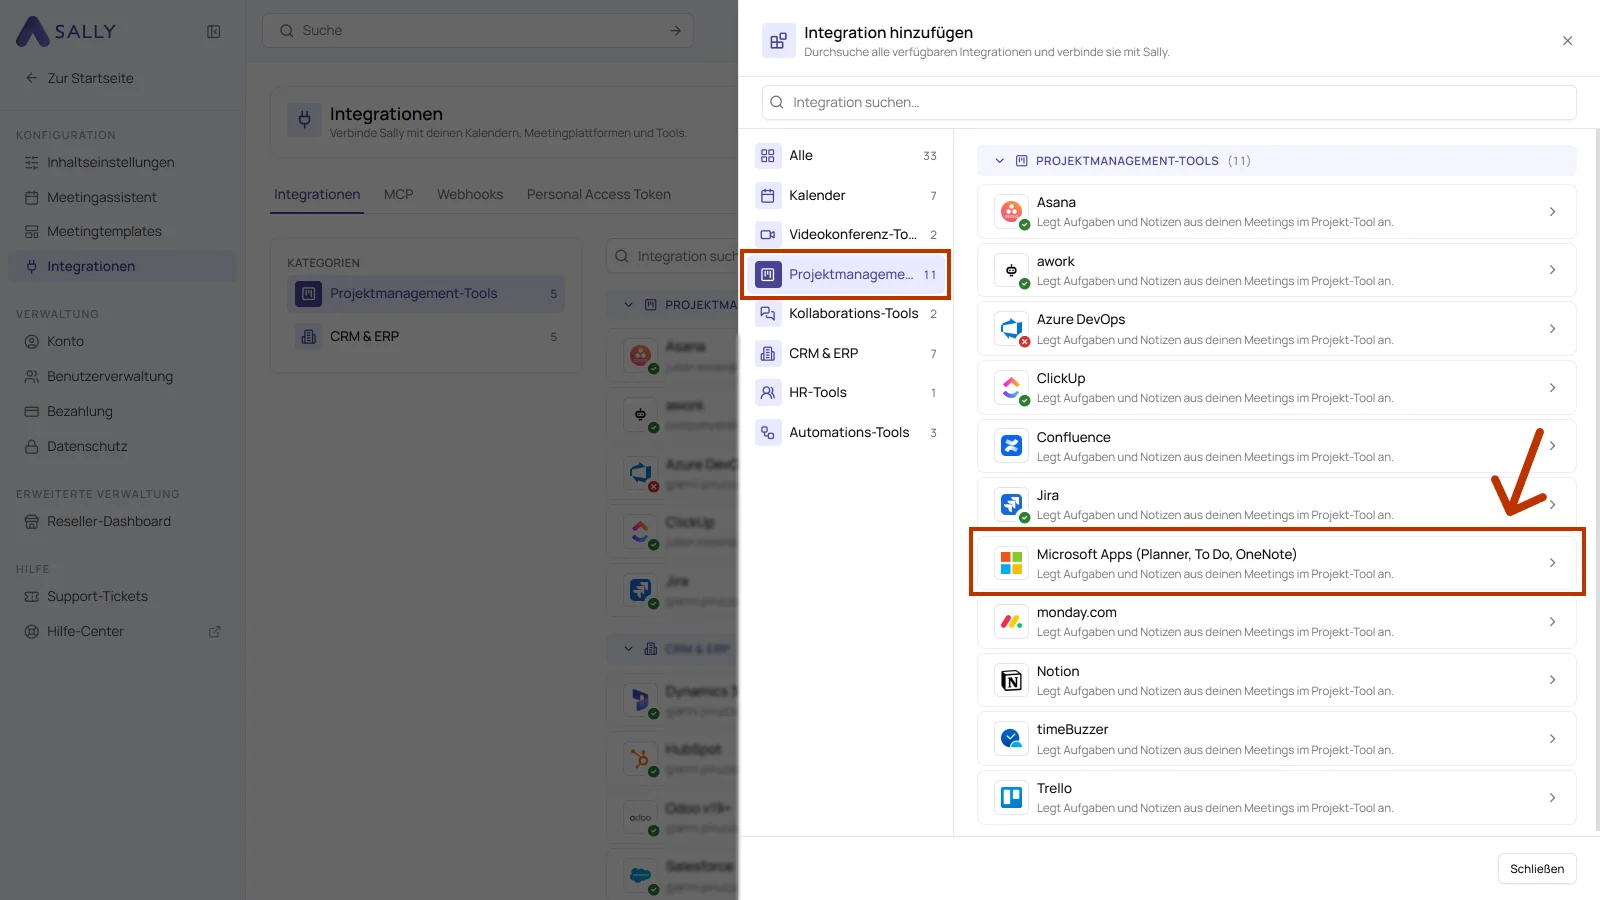Click the Schließen button
This screenshot has height=900, width=1600.
pyautogui.click(x=1537, y=868)
